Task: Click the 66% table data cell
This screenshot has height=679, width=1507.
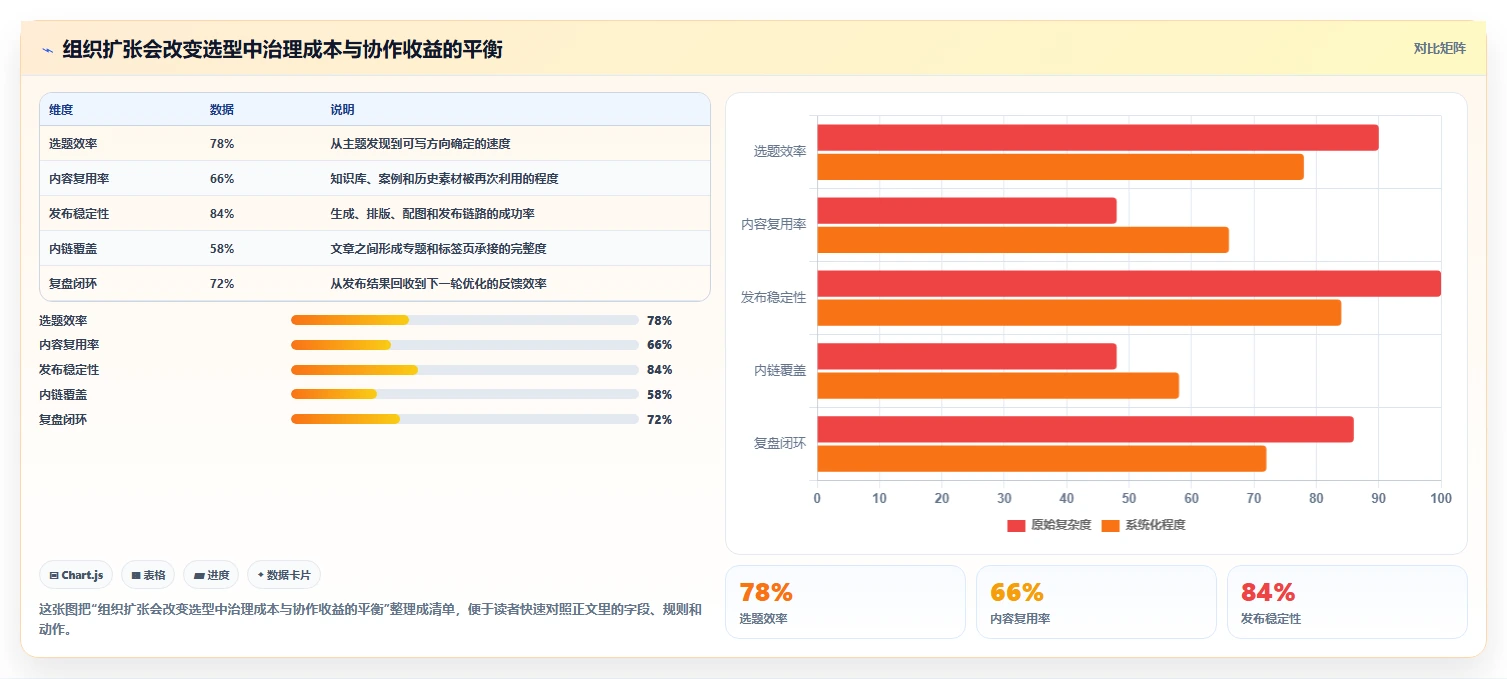Action: [222, 179]
